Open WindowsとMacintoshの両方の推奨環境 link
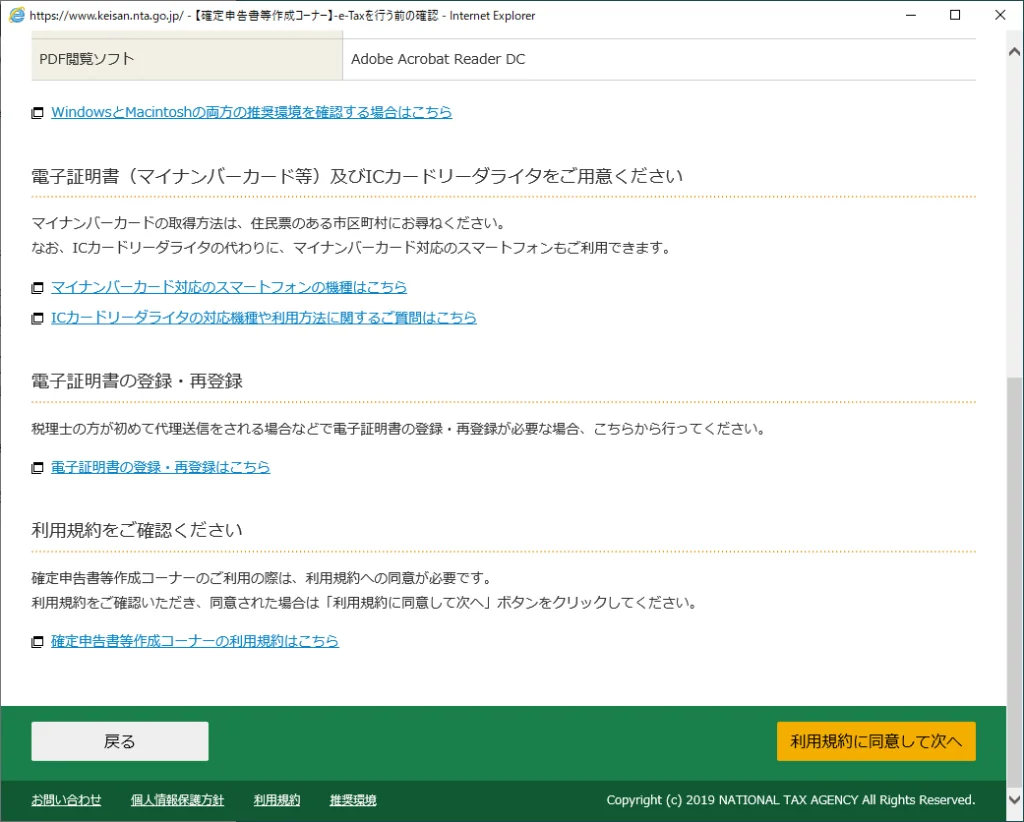The height and width of the screenshot is (822, 1024). (x=251, y=112)
